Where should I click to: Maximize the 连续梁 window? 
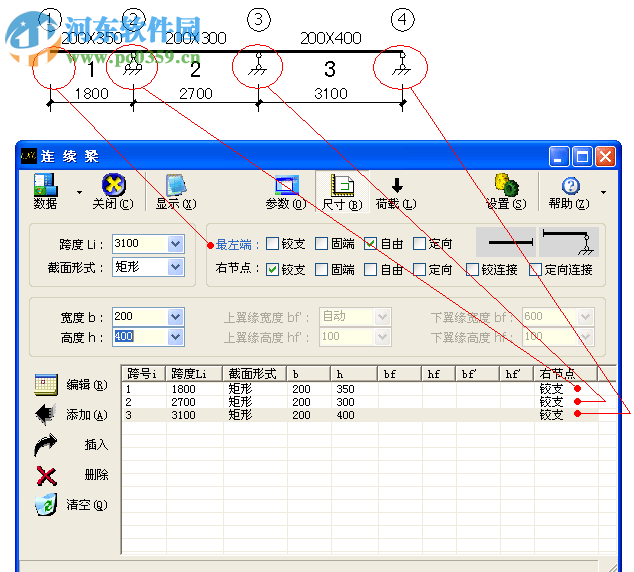point(582,156)
